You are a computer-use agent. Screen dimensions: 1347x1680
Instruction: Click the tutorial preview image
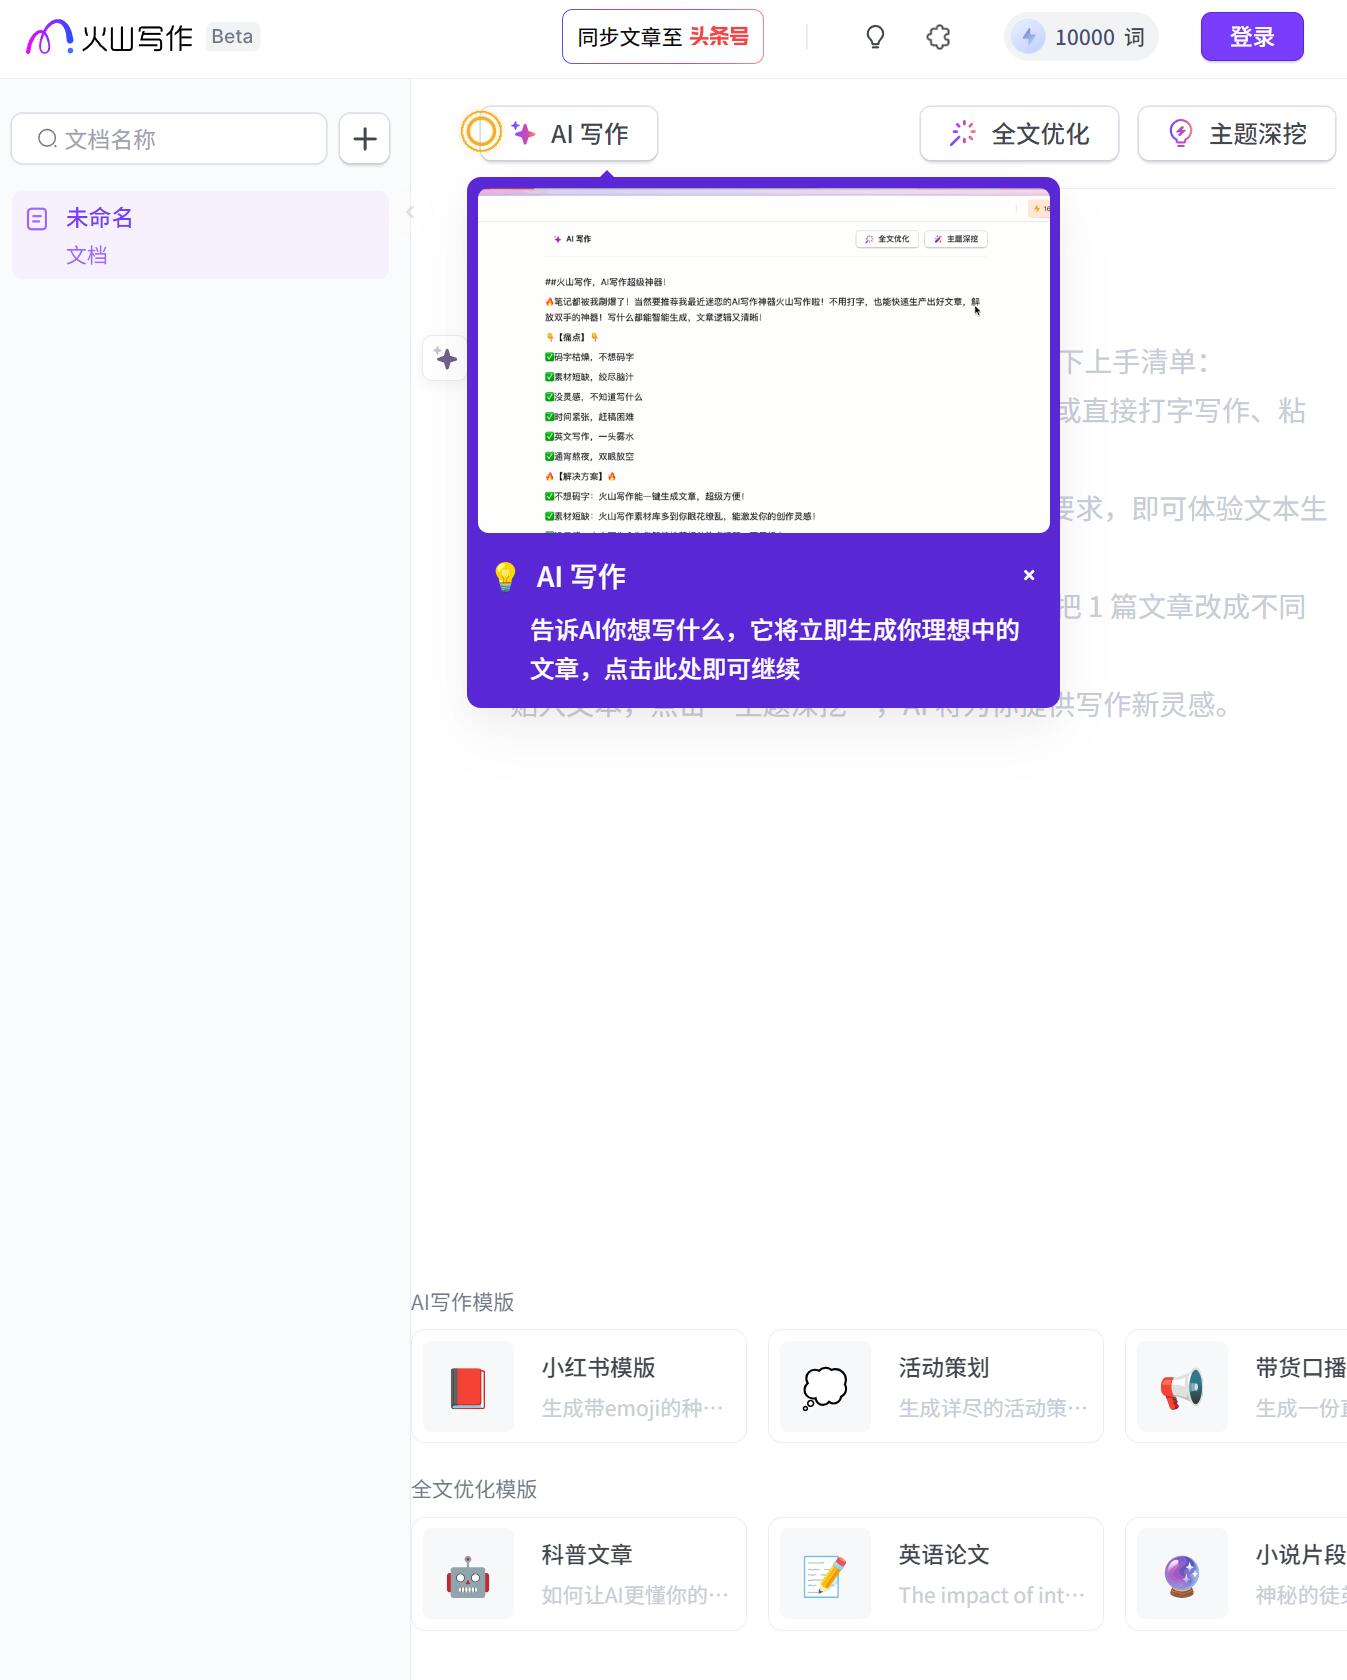coord(764,361)
